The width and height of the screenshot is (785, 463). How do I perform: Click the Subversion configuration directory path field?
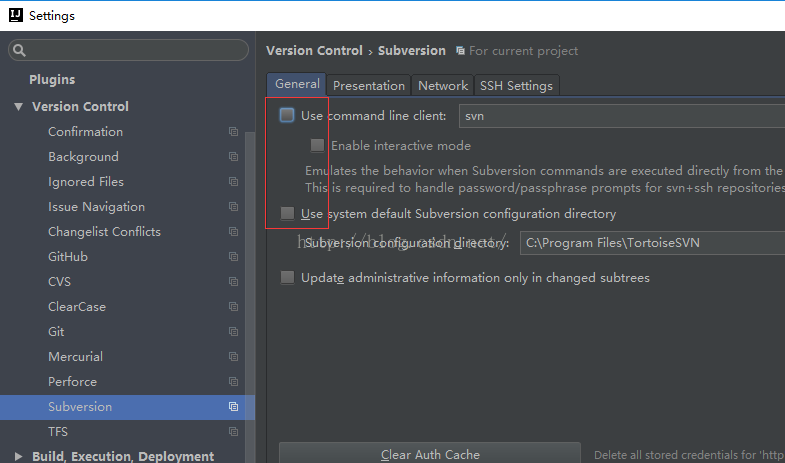click(x=652, y=243)
